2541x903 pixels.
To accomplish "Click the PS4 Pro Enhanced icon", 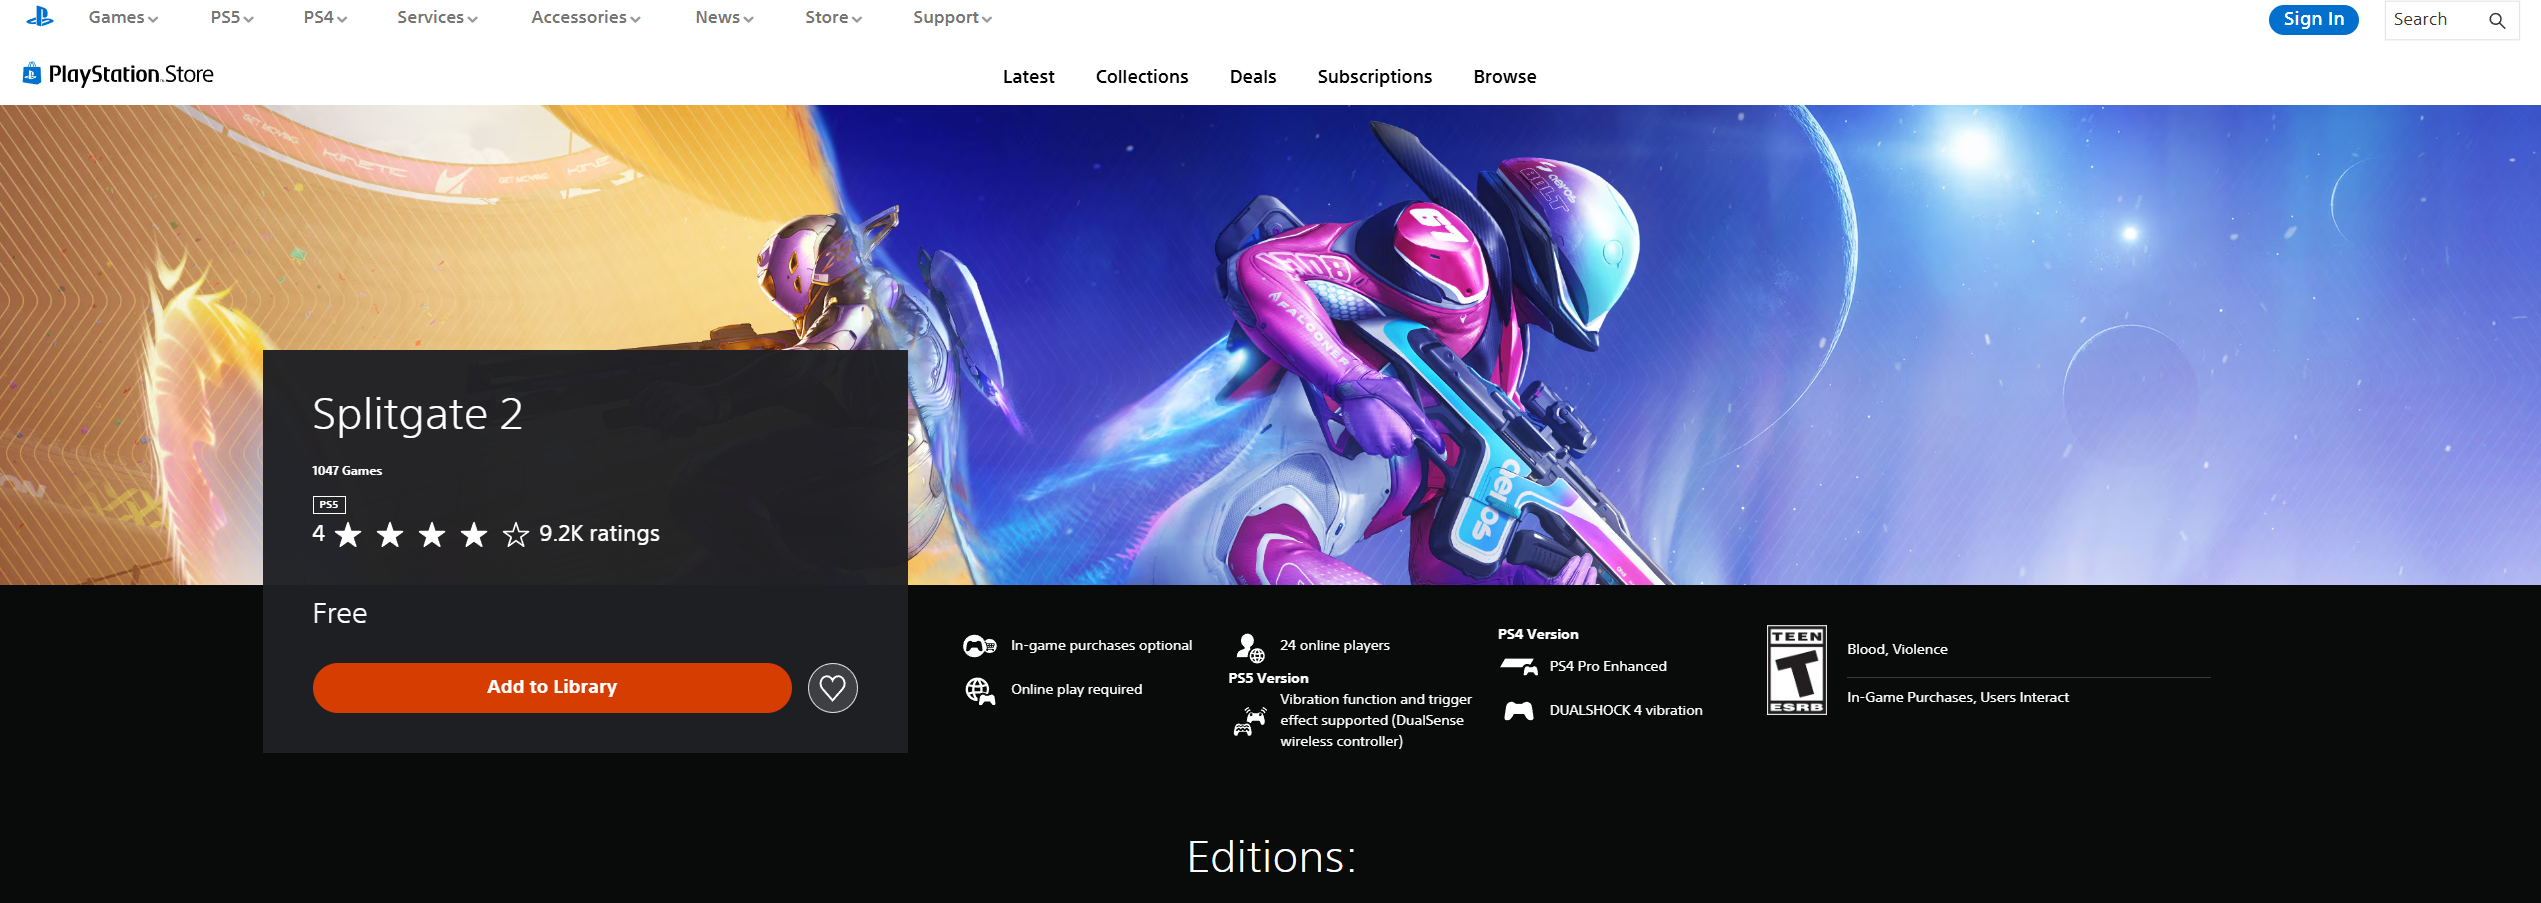I will pyautogui.click(x=1518, y=666).
